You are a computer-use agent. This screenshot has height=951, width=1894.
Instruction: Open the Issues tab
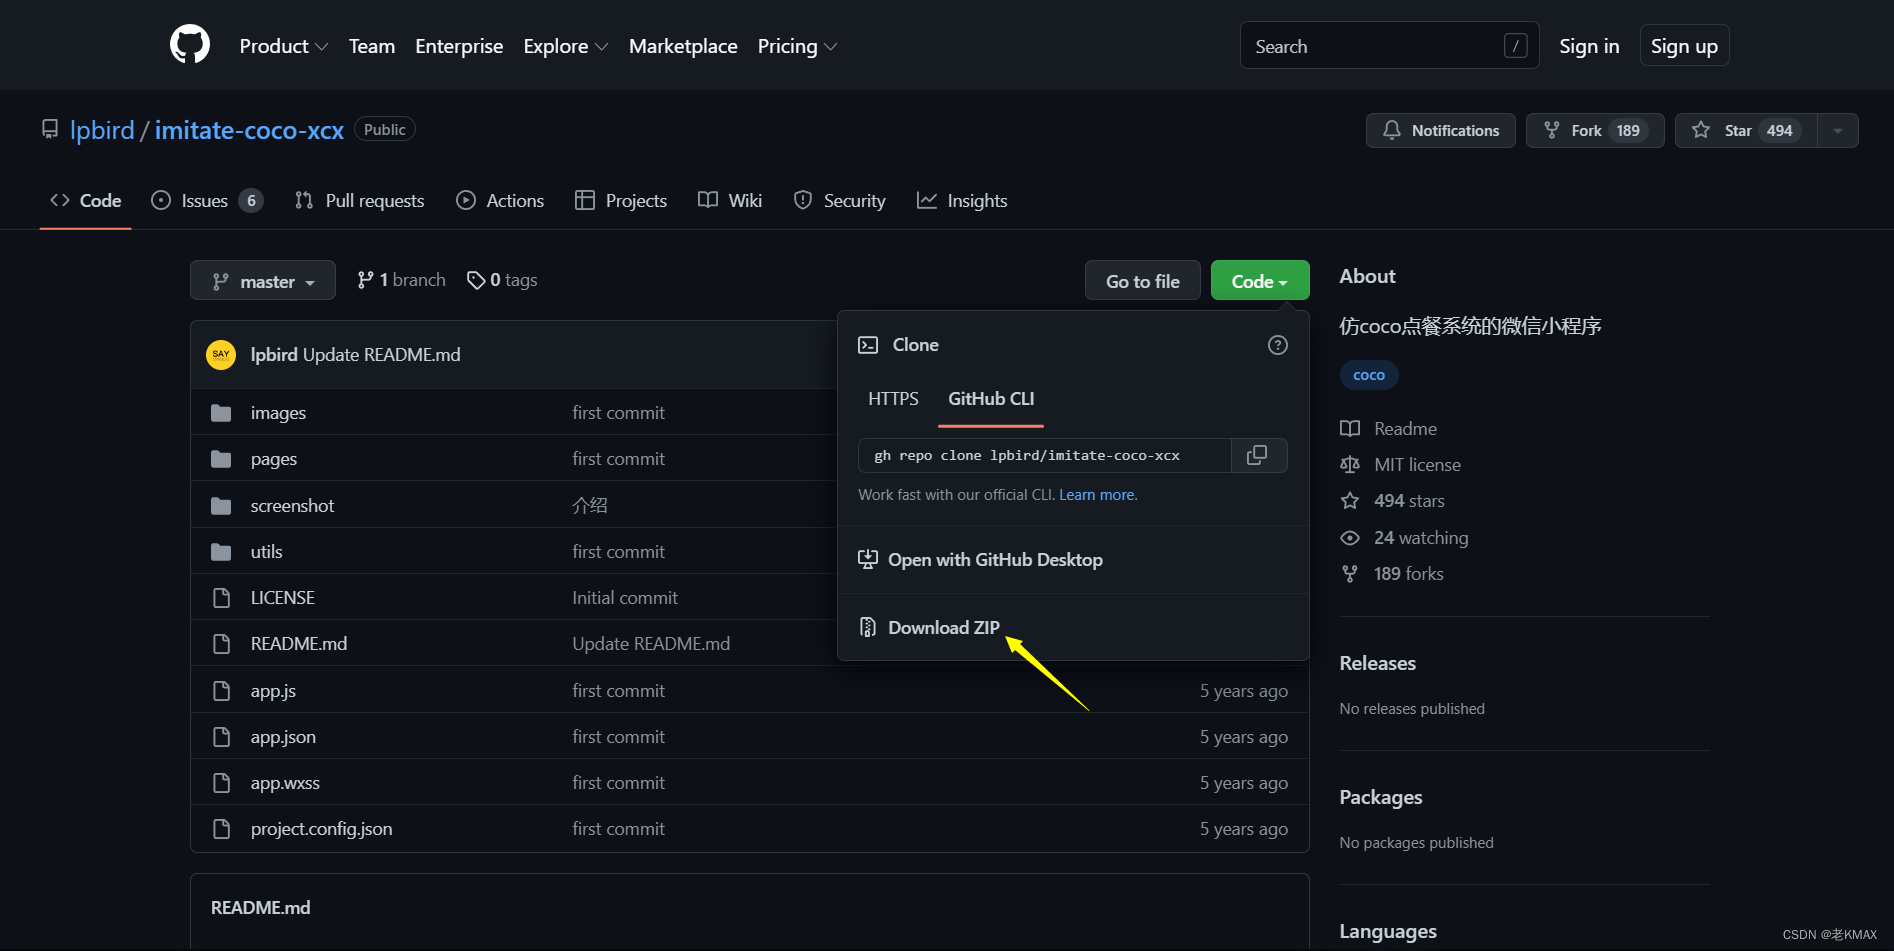pos(207,201)
